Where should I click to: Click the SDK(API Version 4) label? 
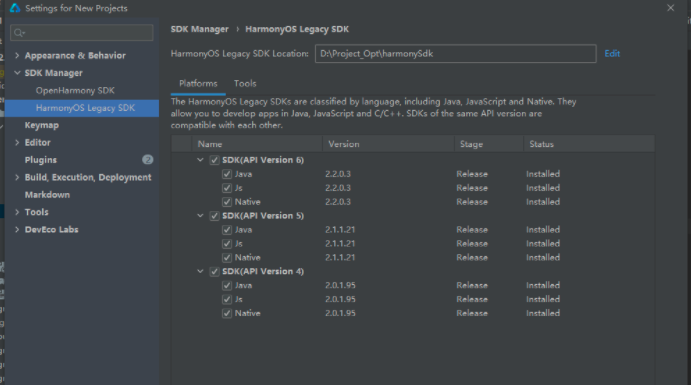(x=263, y=271)
